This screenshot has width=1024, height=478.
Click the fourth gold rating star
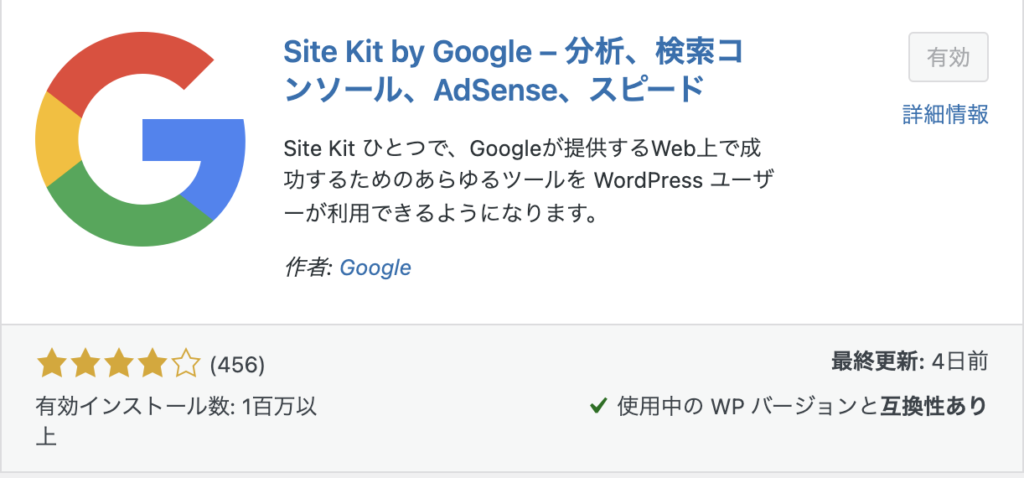click(x=152, y=362)
